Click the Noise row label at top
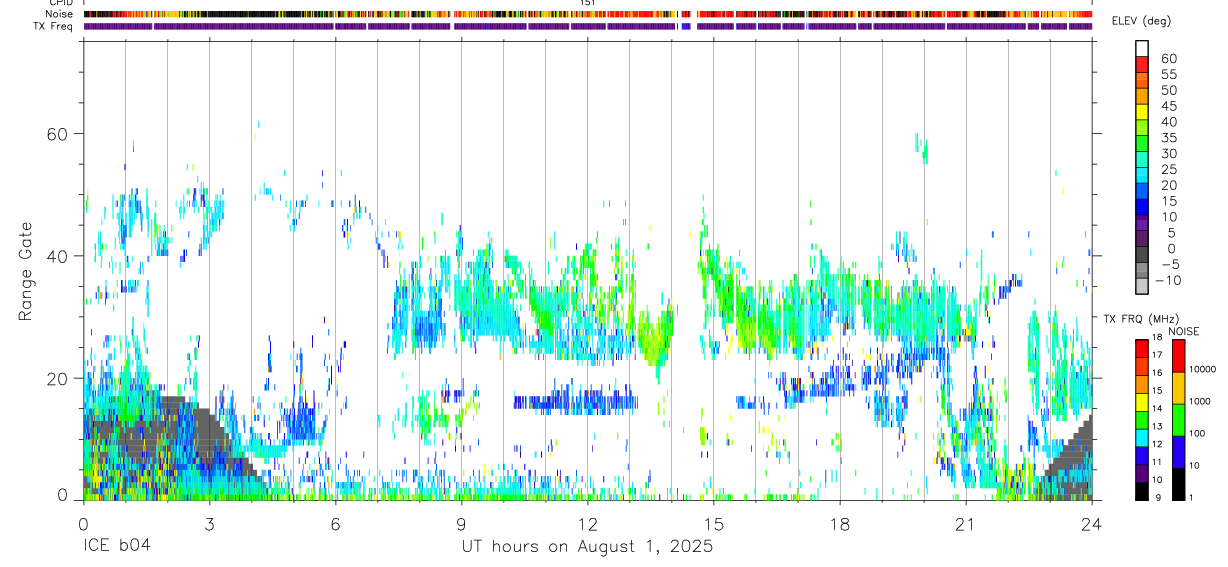The image size is (1228, 567). coord(60,14)
